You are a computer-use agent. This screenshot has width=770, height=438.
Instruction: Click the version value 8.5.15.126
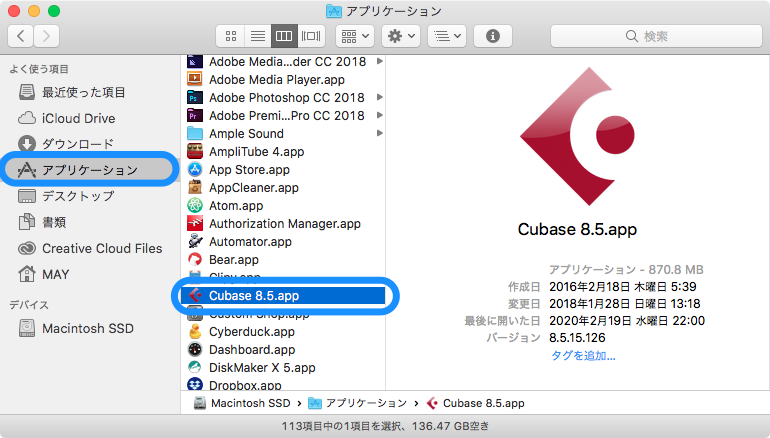coord(577,338)
